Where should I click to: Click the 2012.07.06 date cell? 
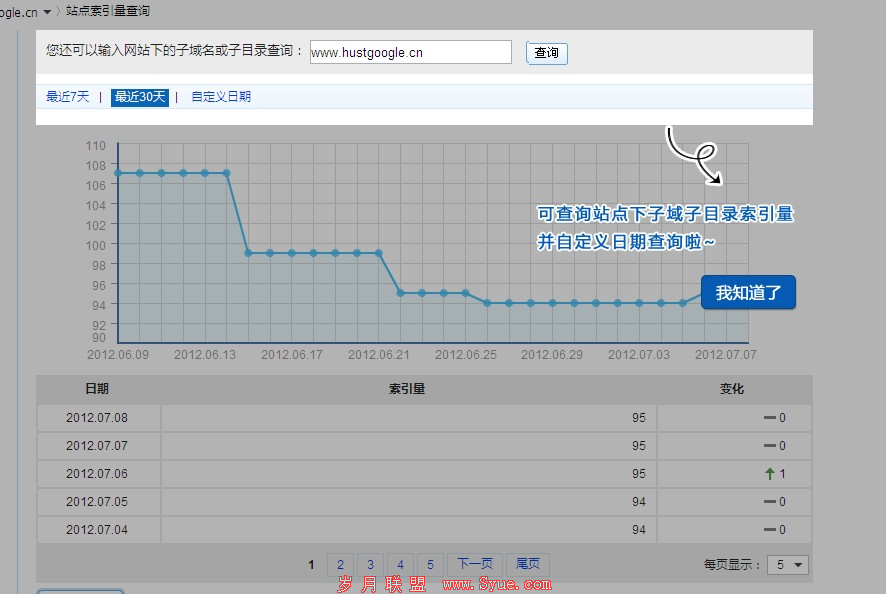[97, 474]
